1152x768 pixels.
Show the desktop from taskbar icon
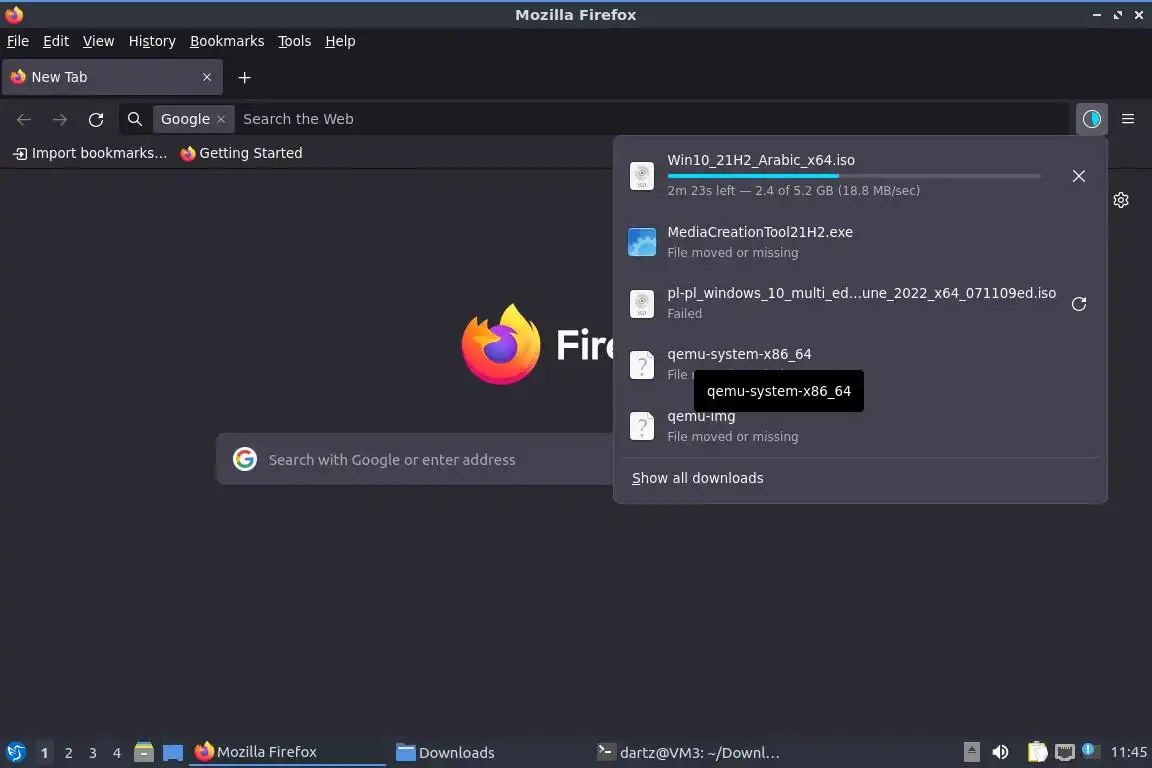[173, 753]
